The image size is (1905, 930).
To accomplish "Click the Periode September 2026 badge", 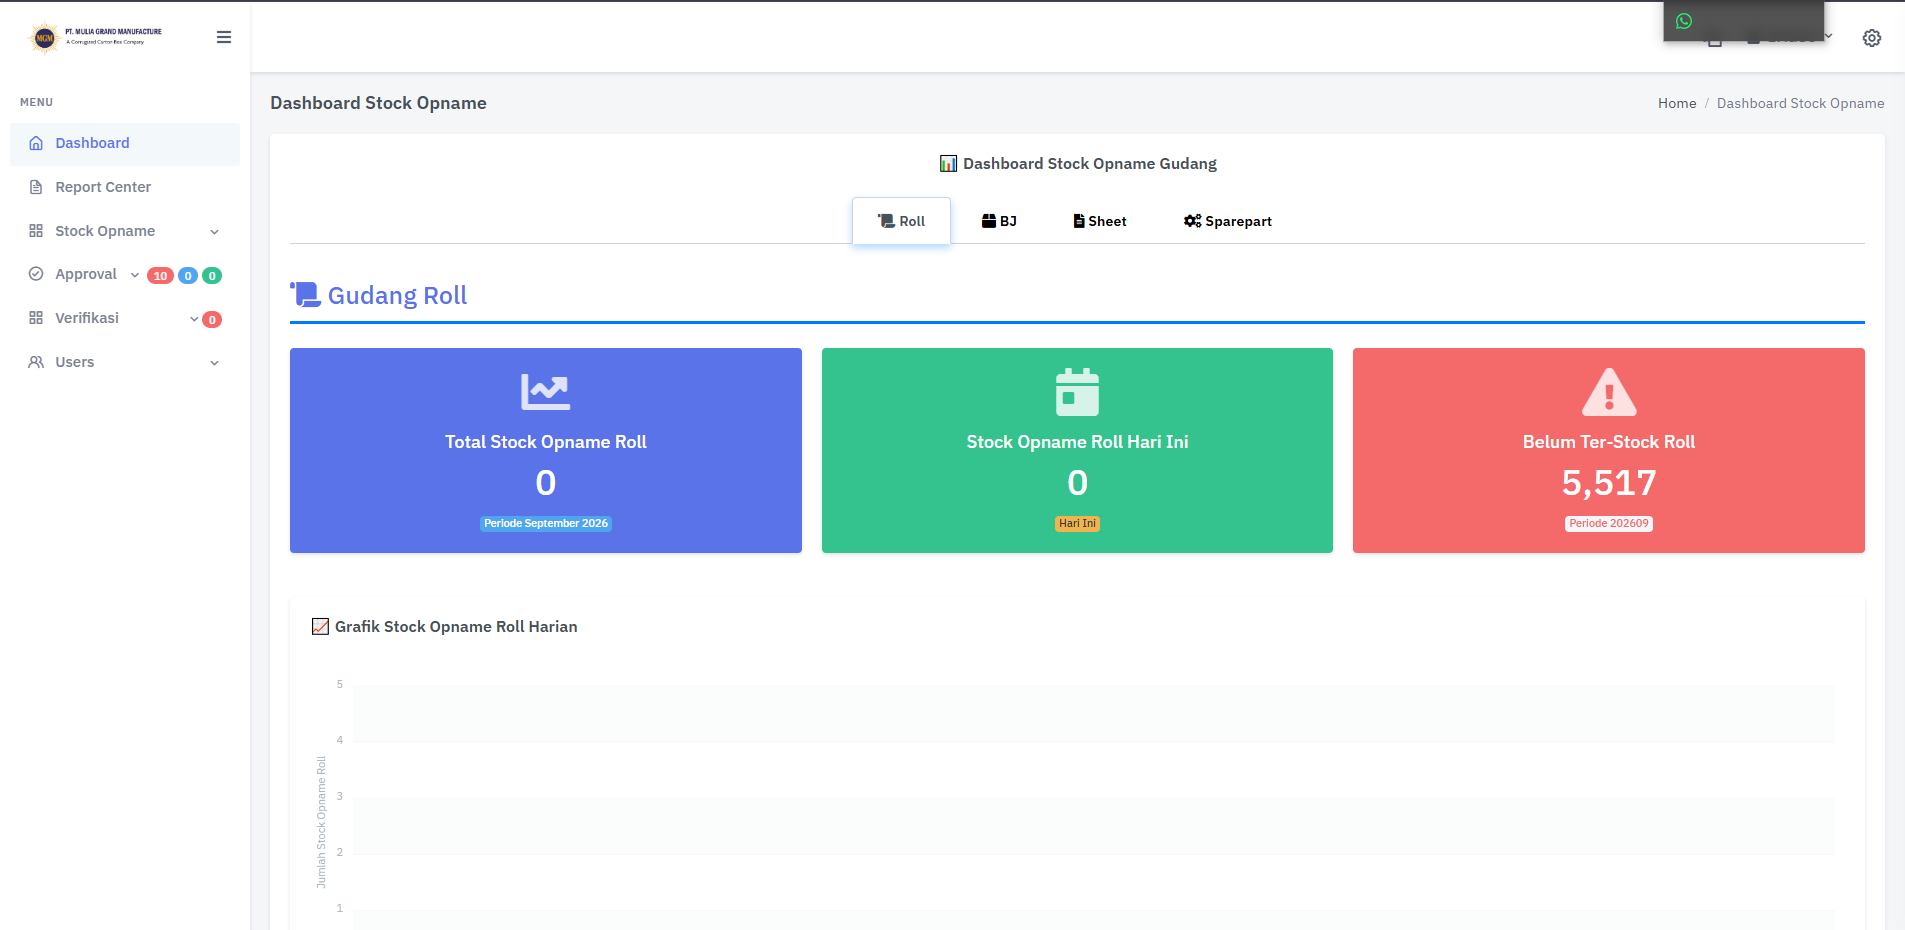I will 546,523.
